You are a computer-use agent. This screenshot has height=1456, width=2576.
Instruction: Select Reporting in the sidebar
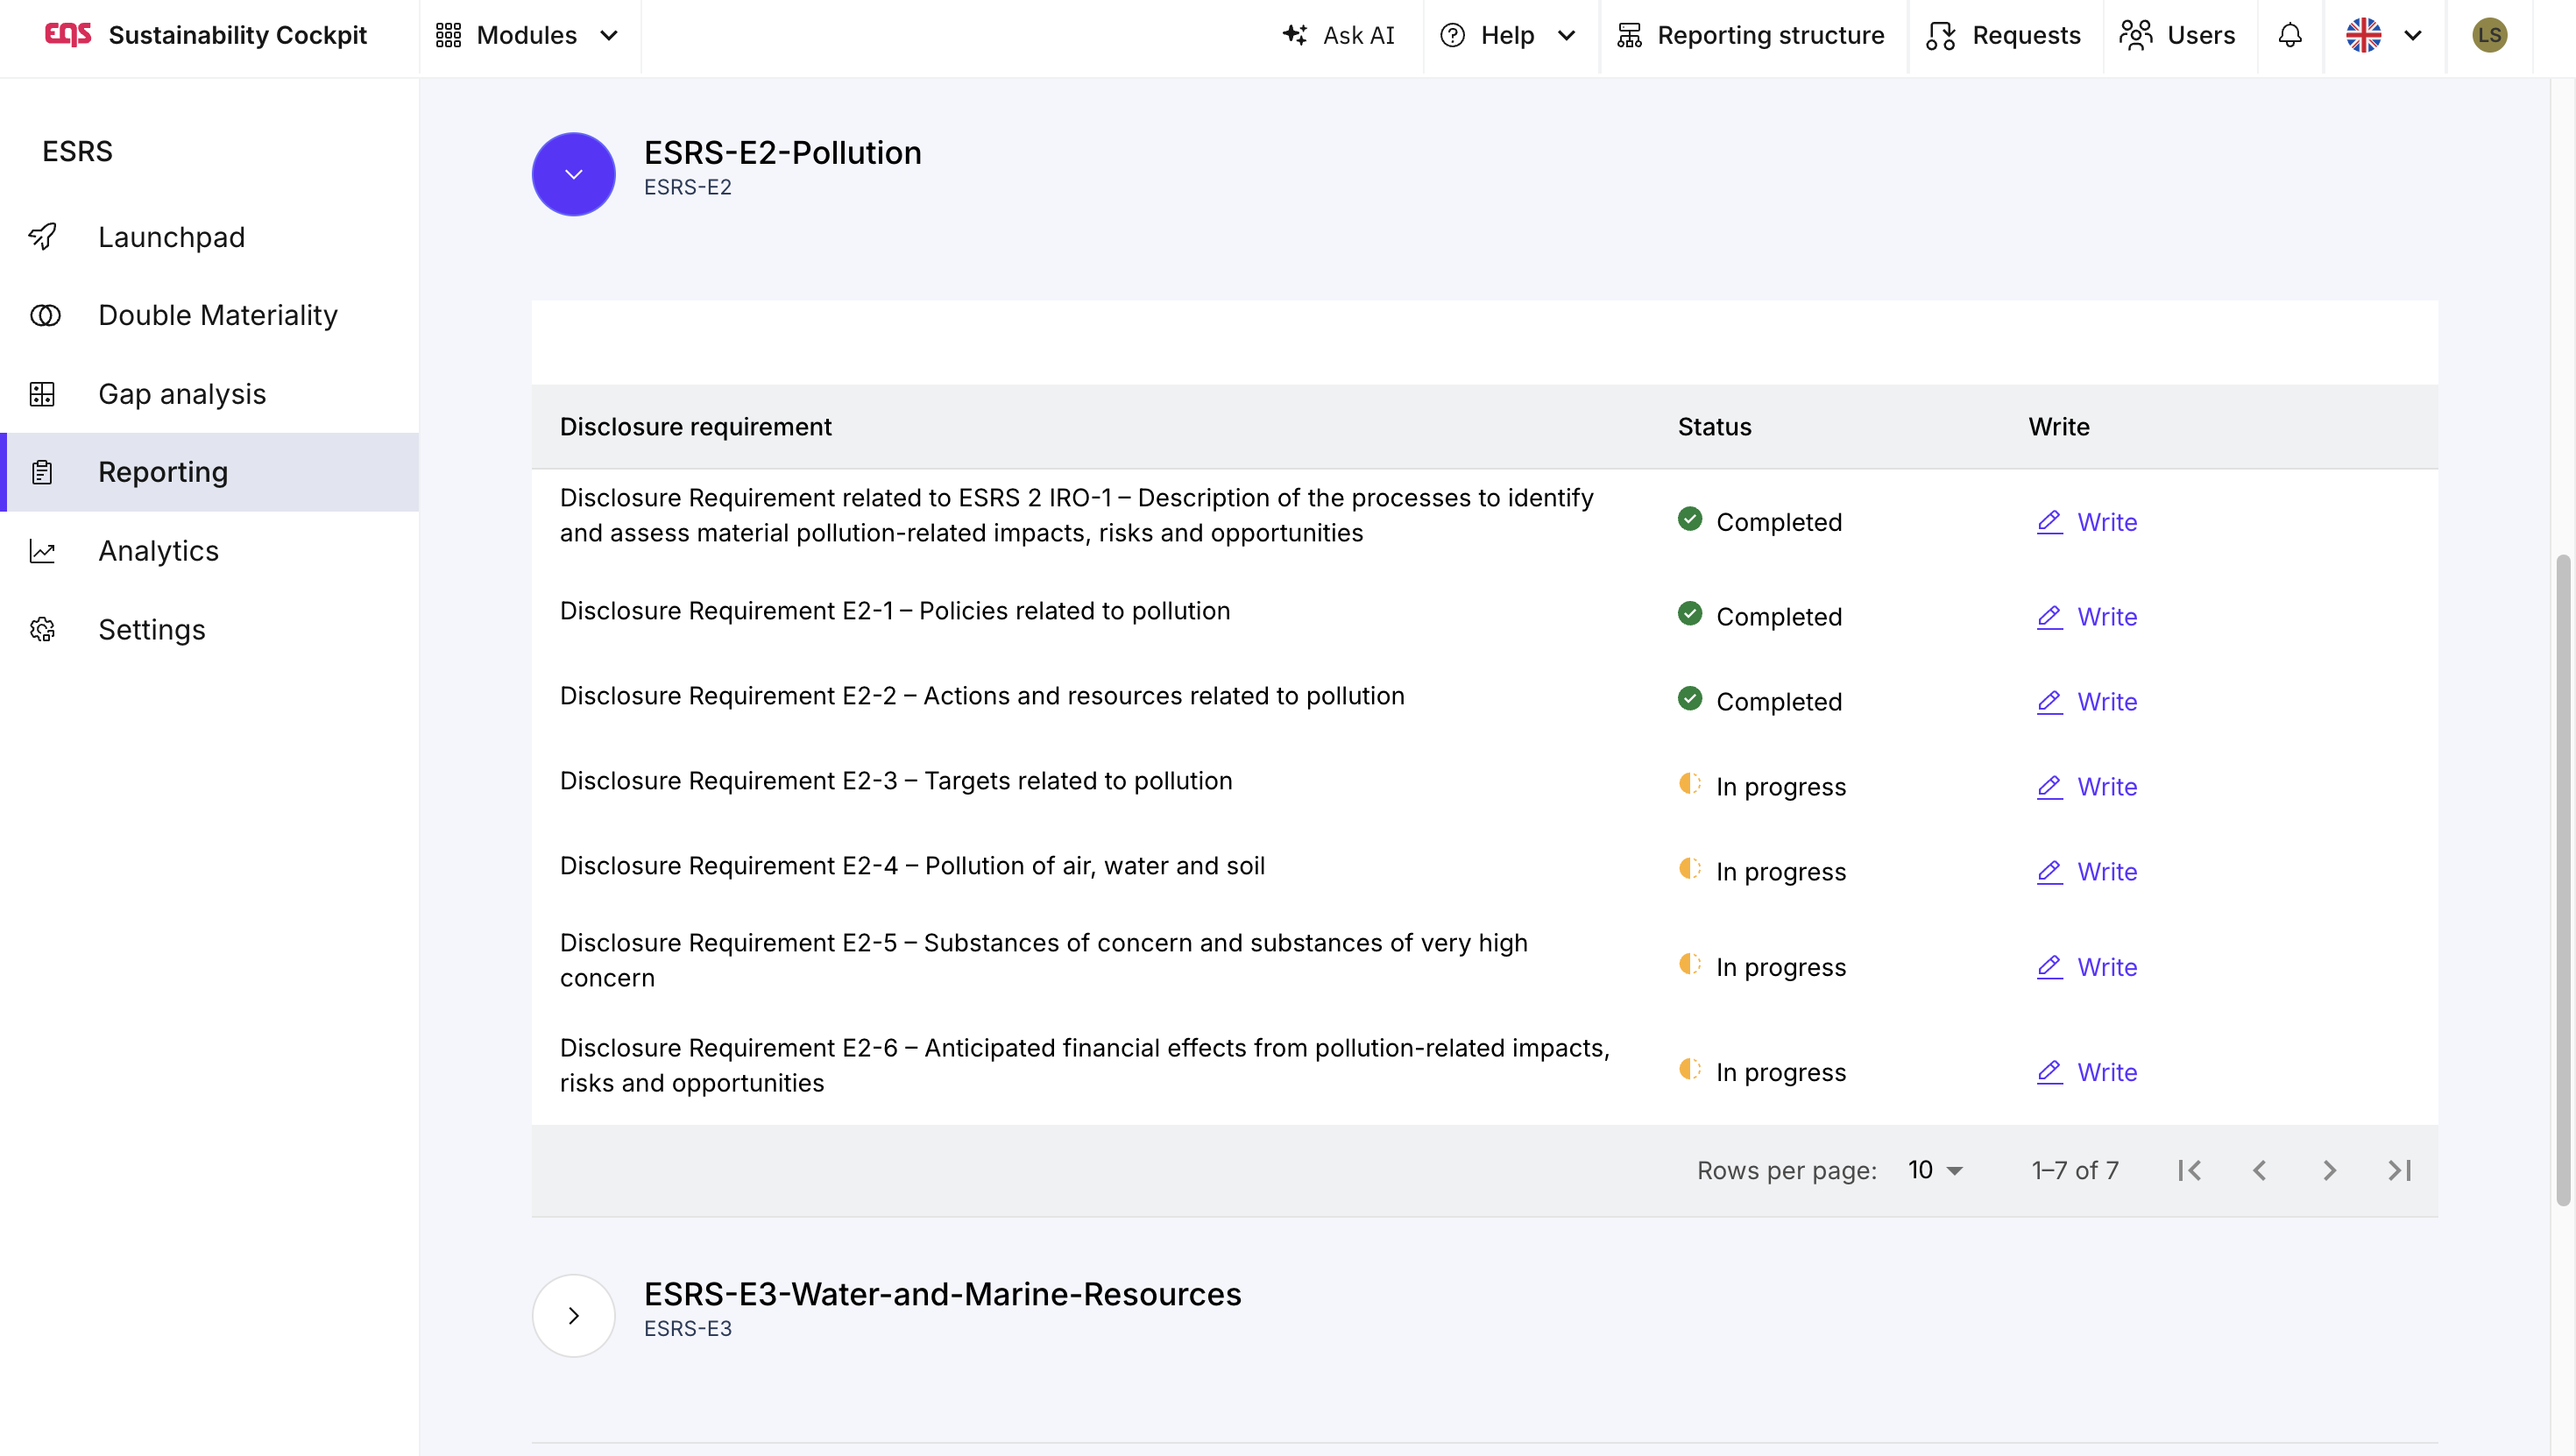click(210, 472)
